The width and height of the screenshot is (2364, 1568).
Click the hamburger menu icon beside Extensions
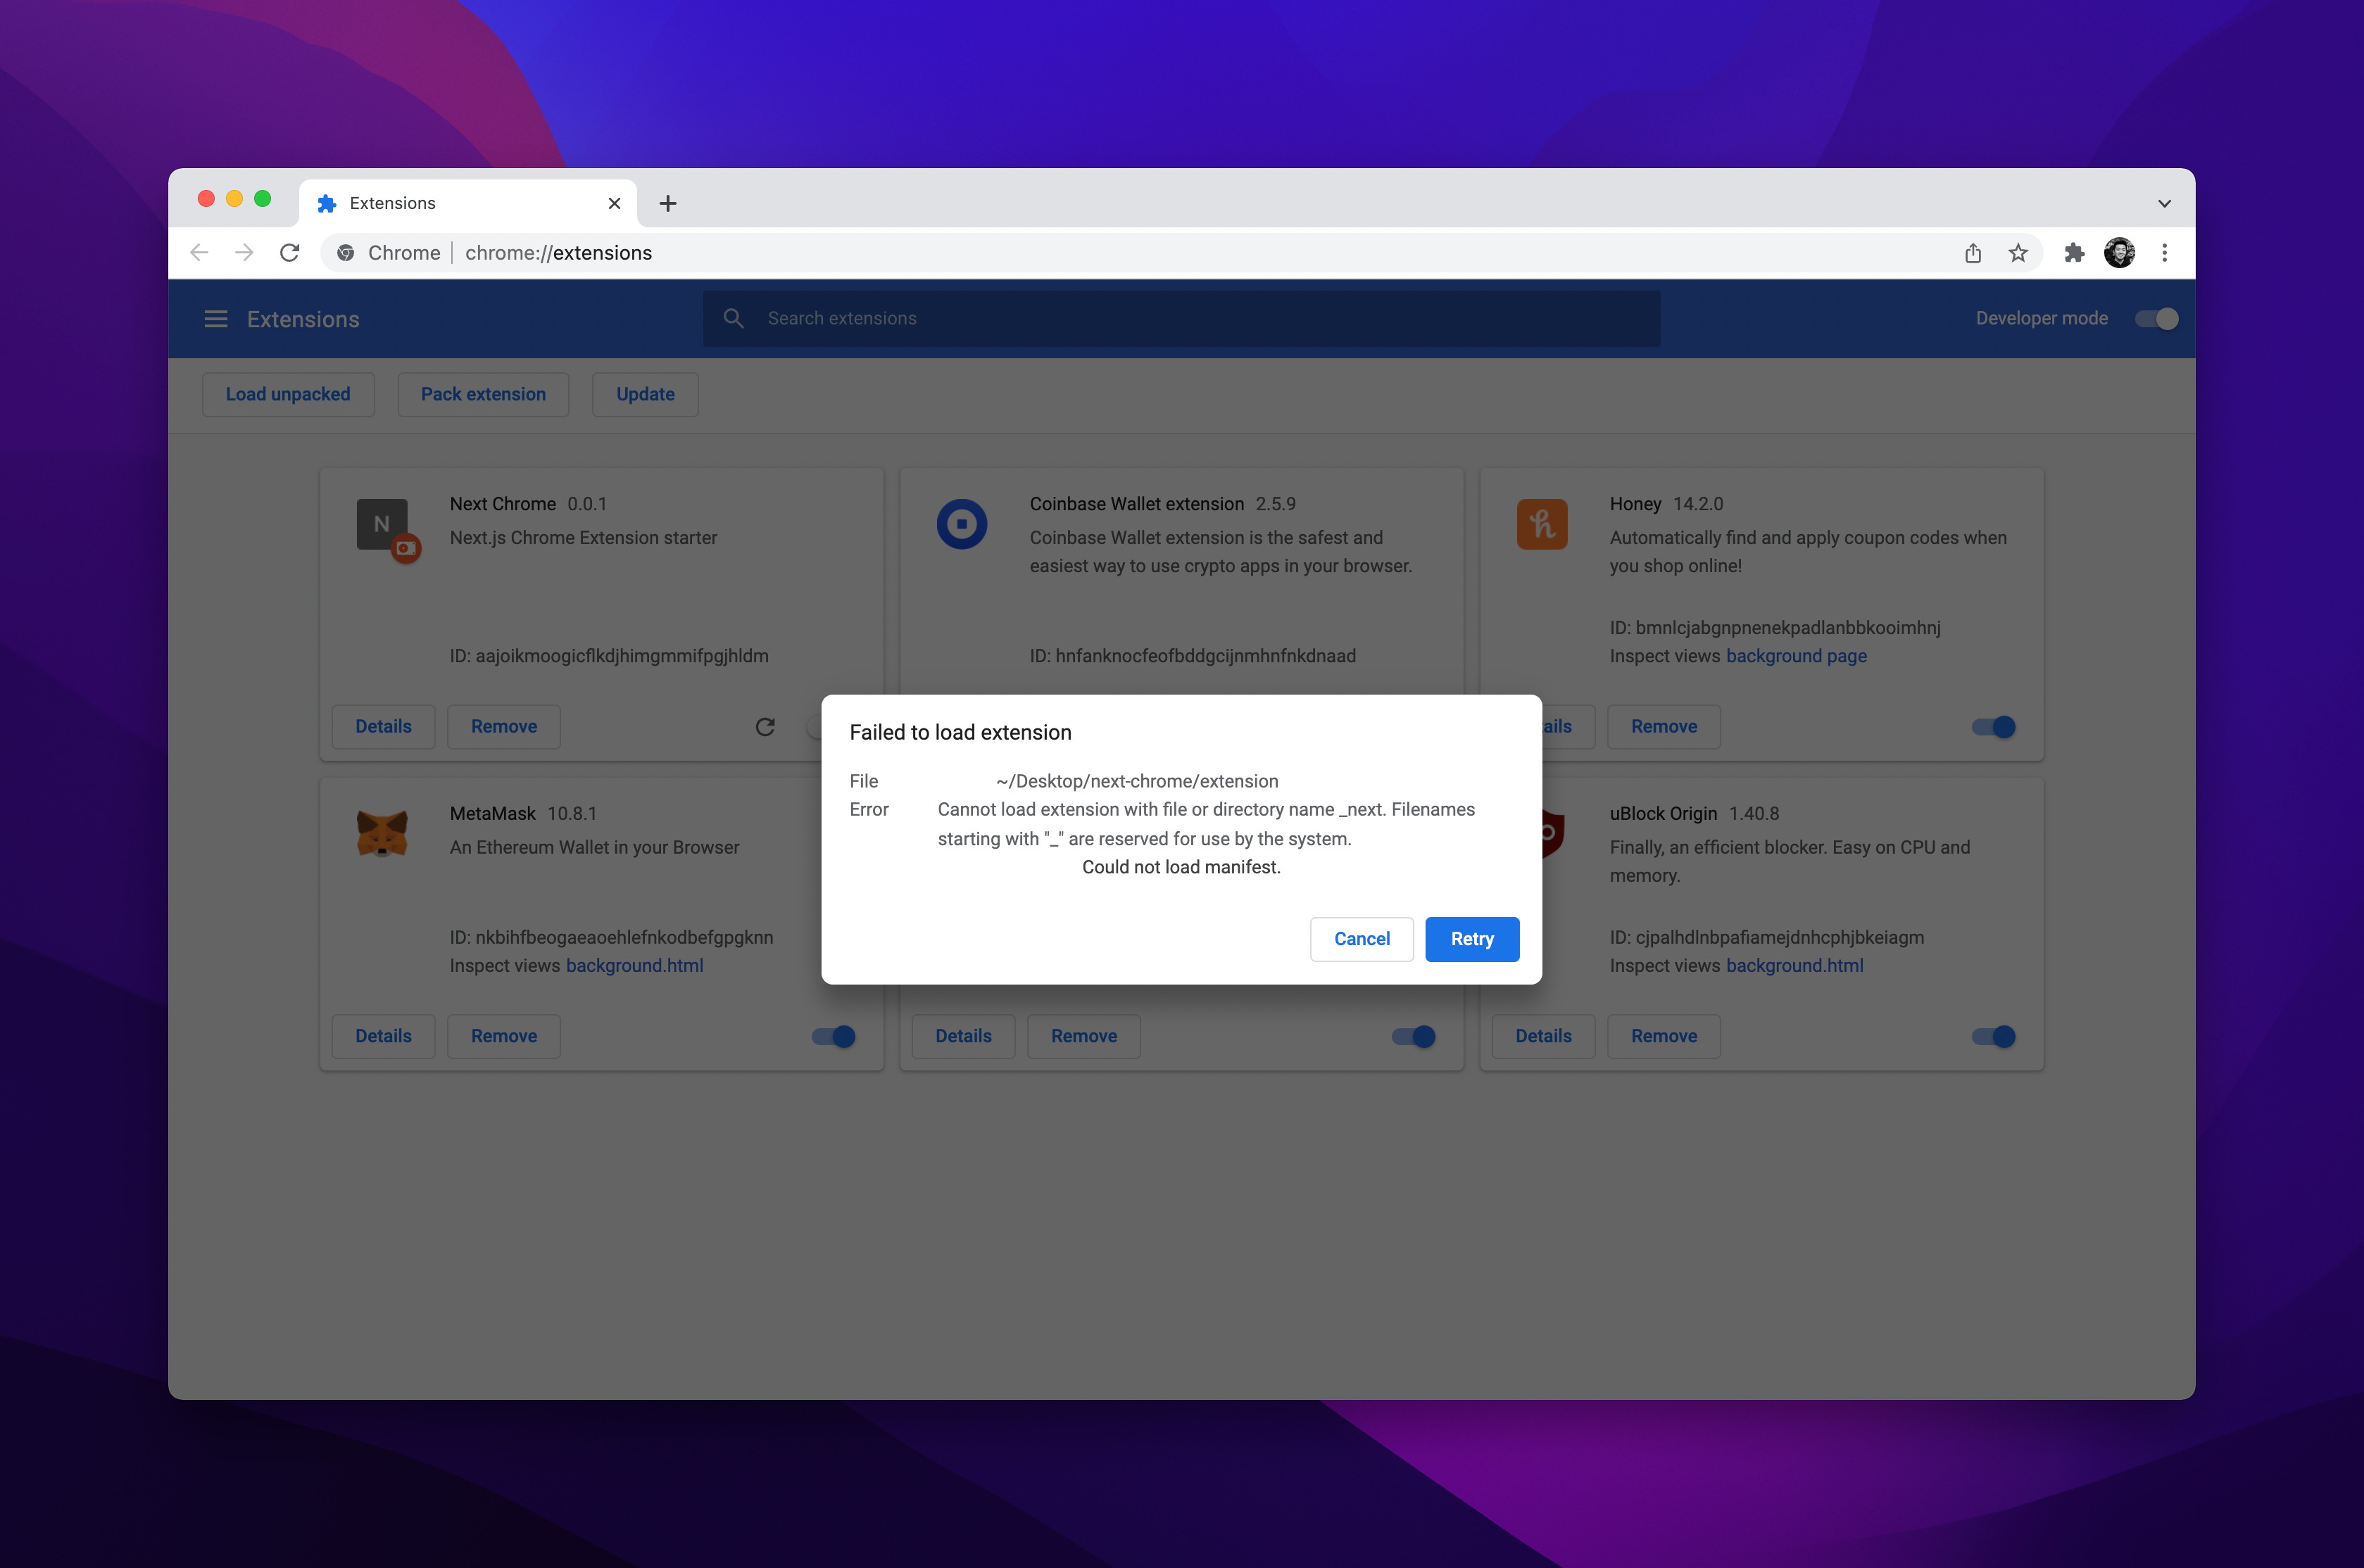coord(215,319)
